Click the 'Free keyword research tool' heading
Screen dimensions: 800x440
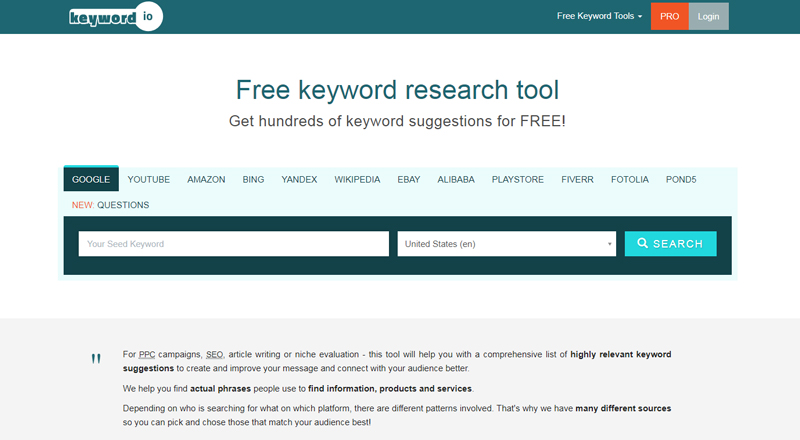click(x=397, y=90)
